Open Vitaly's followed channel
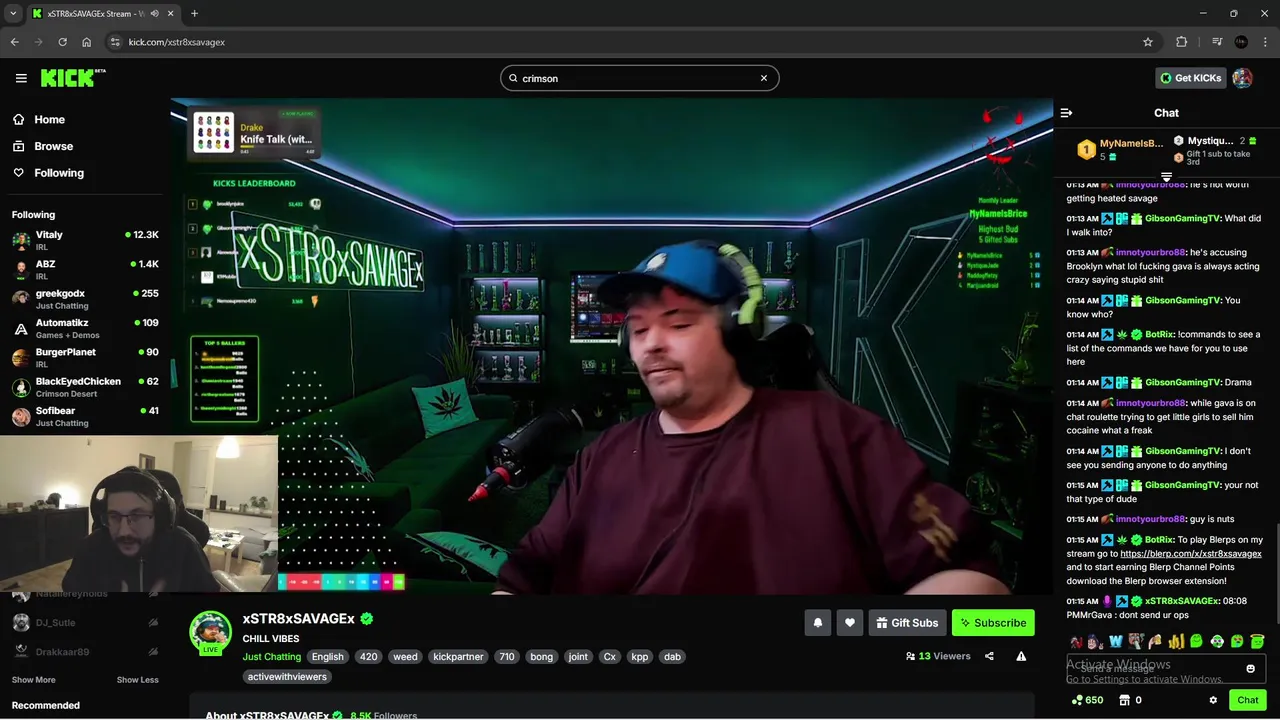The width and height of the screenshot is (1280, 720). [85, 240]
